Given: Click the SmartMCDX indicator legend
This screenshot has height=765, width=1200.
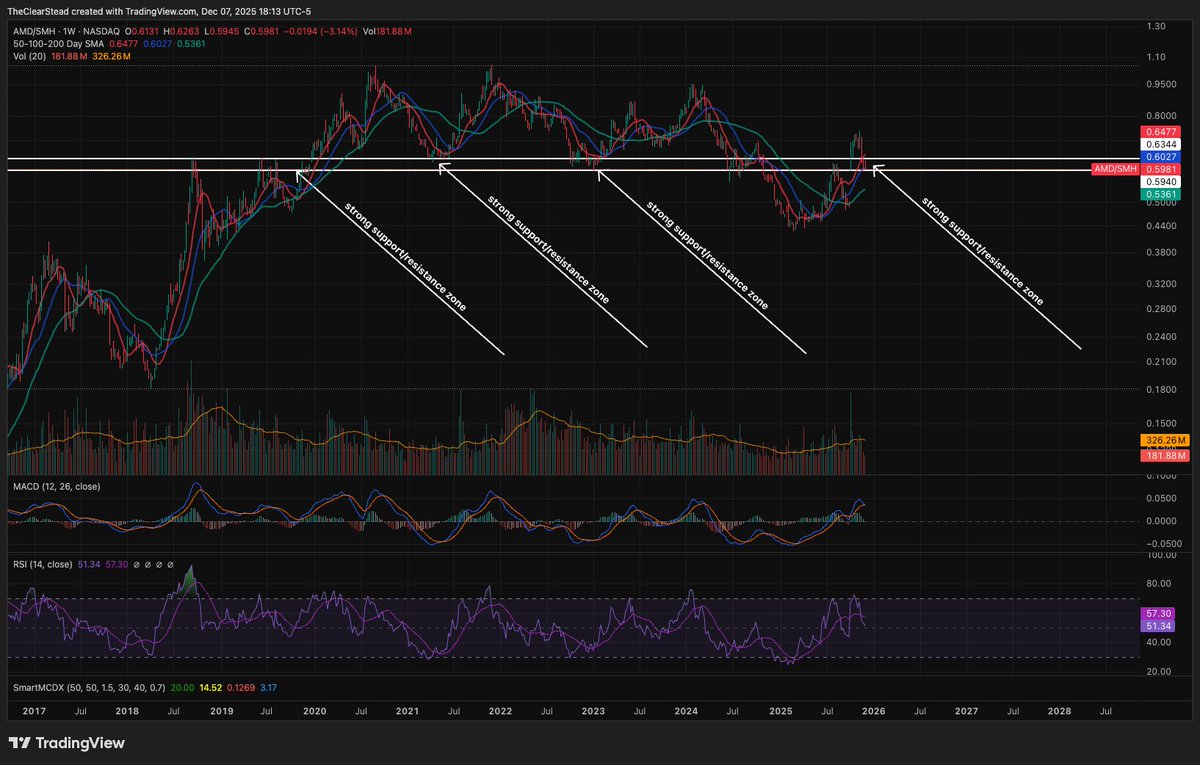Looking at the screenshot, I should (x=90, y=688).
